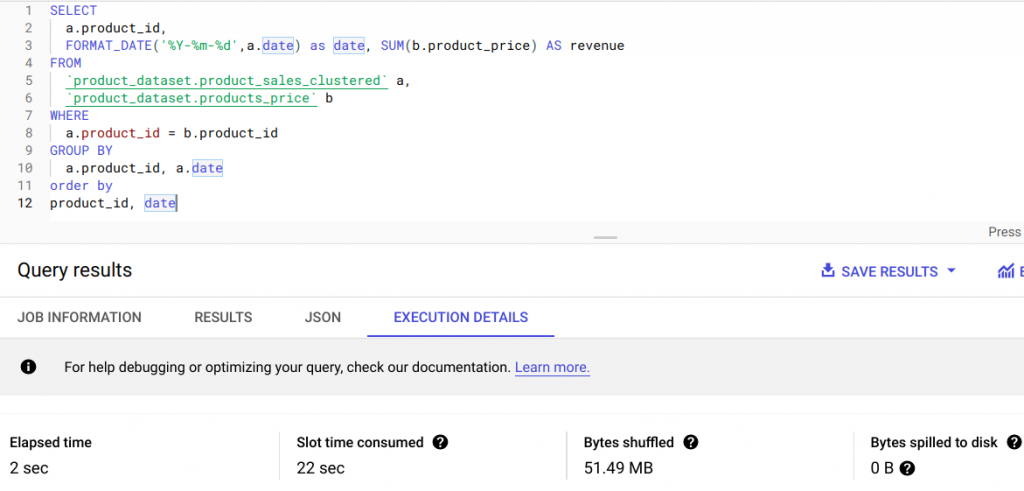Click the order by keyword on line 11
Image resolution: width=1024 pixels, height=491 pixels.
tap(81, 186)
